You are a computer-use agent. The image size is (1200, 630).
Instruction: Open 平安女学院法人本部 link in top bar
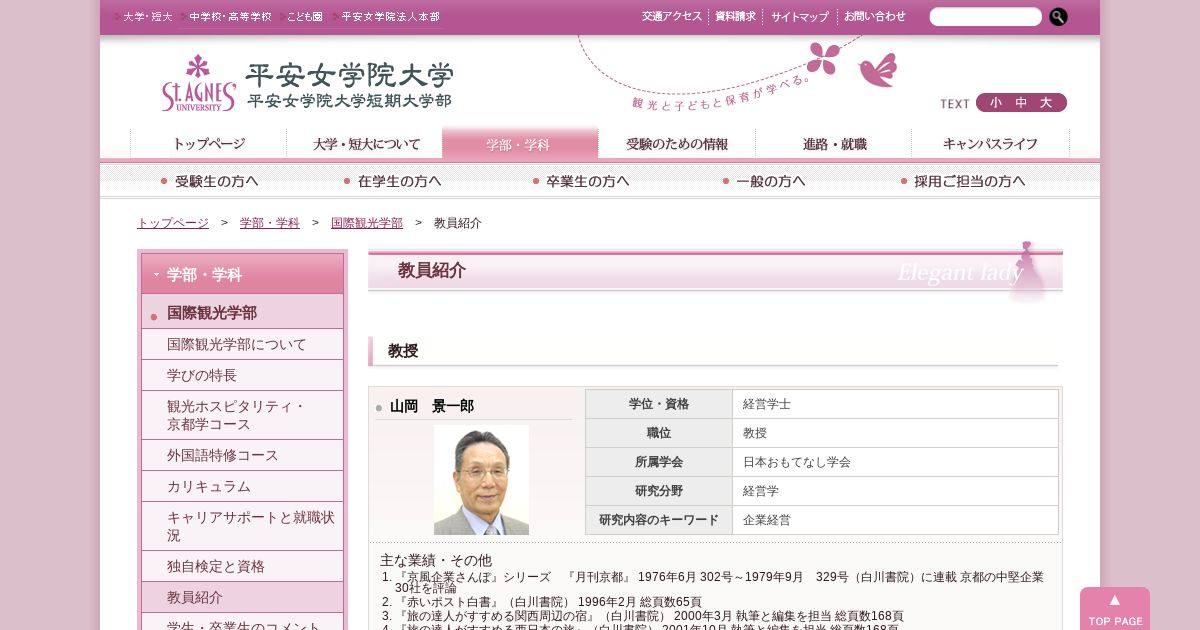click(x=388, y=17)
